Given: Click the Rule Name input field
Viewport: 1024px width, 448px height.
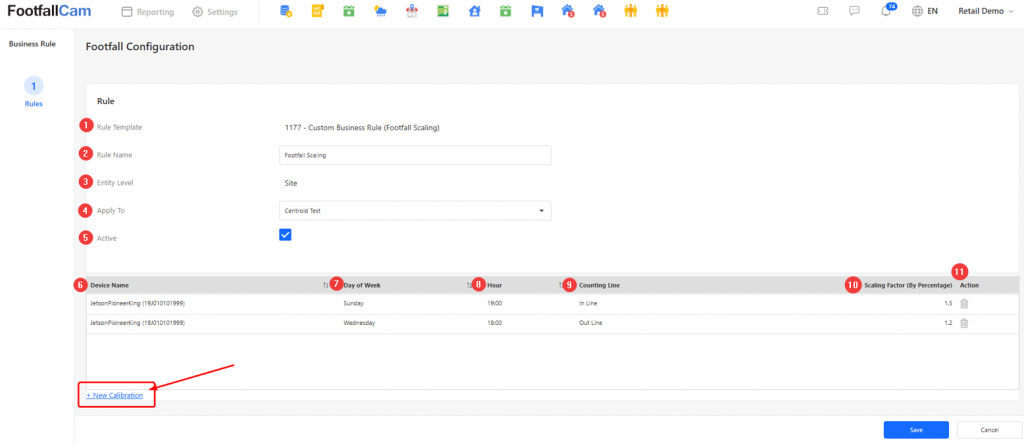Looking at the screenshot, I should (x=415, y=155).
